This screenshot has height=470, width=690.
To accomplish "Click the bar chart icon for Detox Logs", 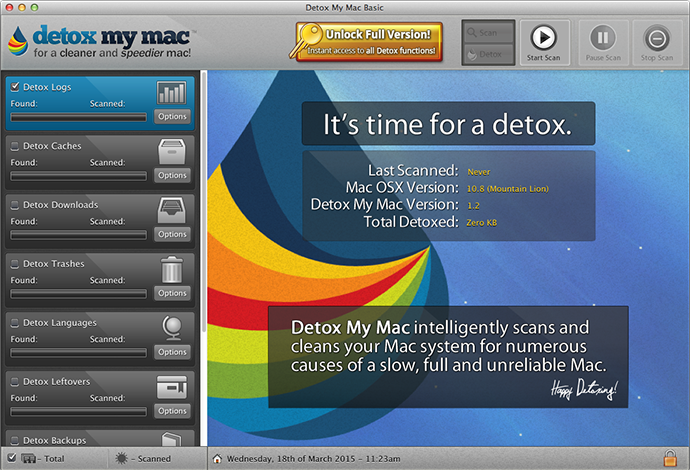I will point(172,92).
